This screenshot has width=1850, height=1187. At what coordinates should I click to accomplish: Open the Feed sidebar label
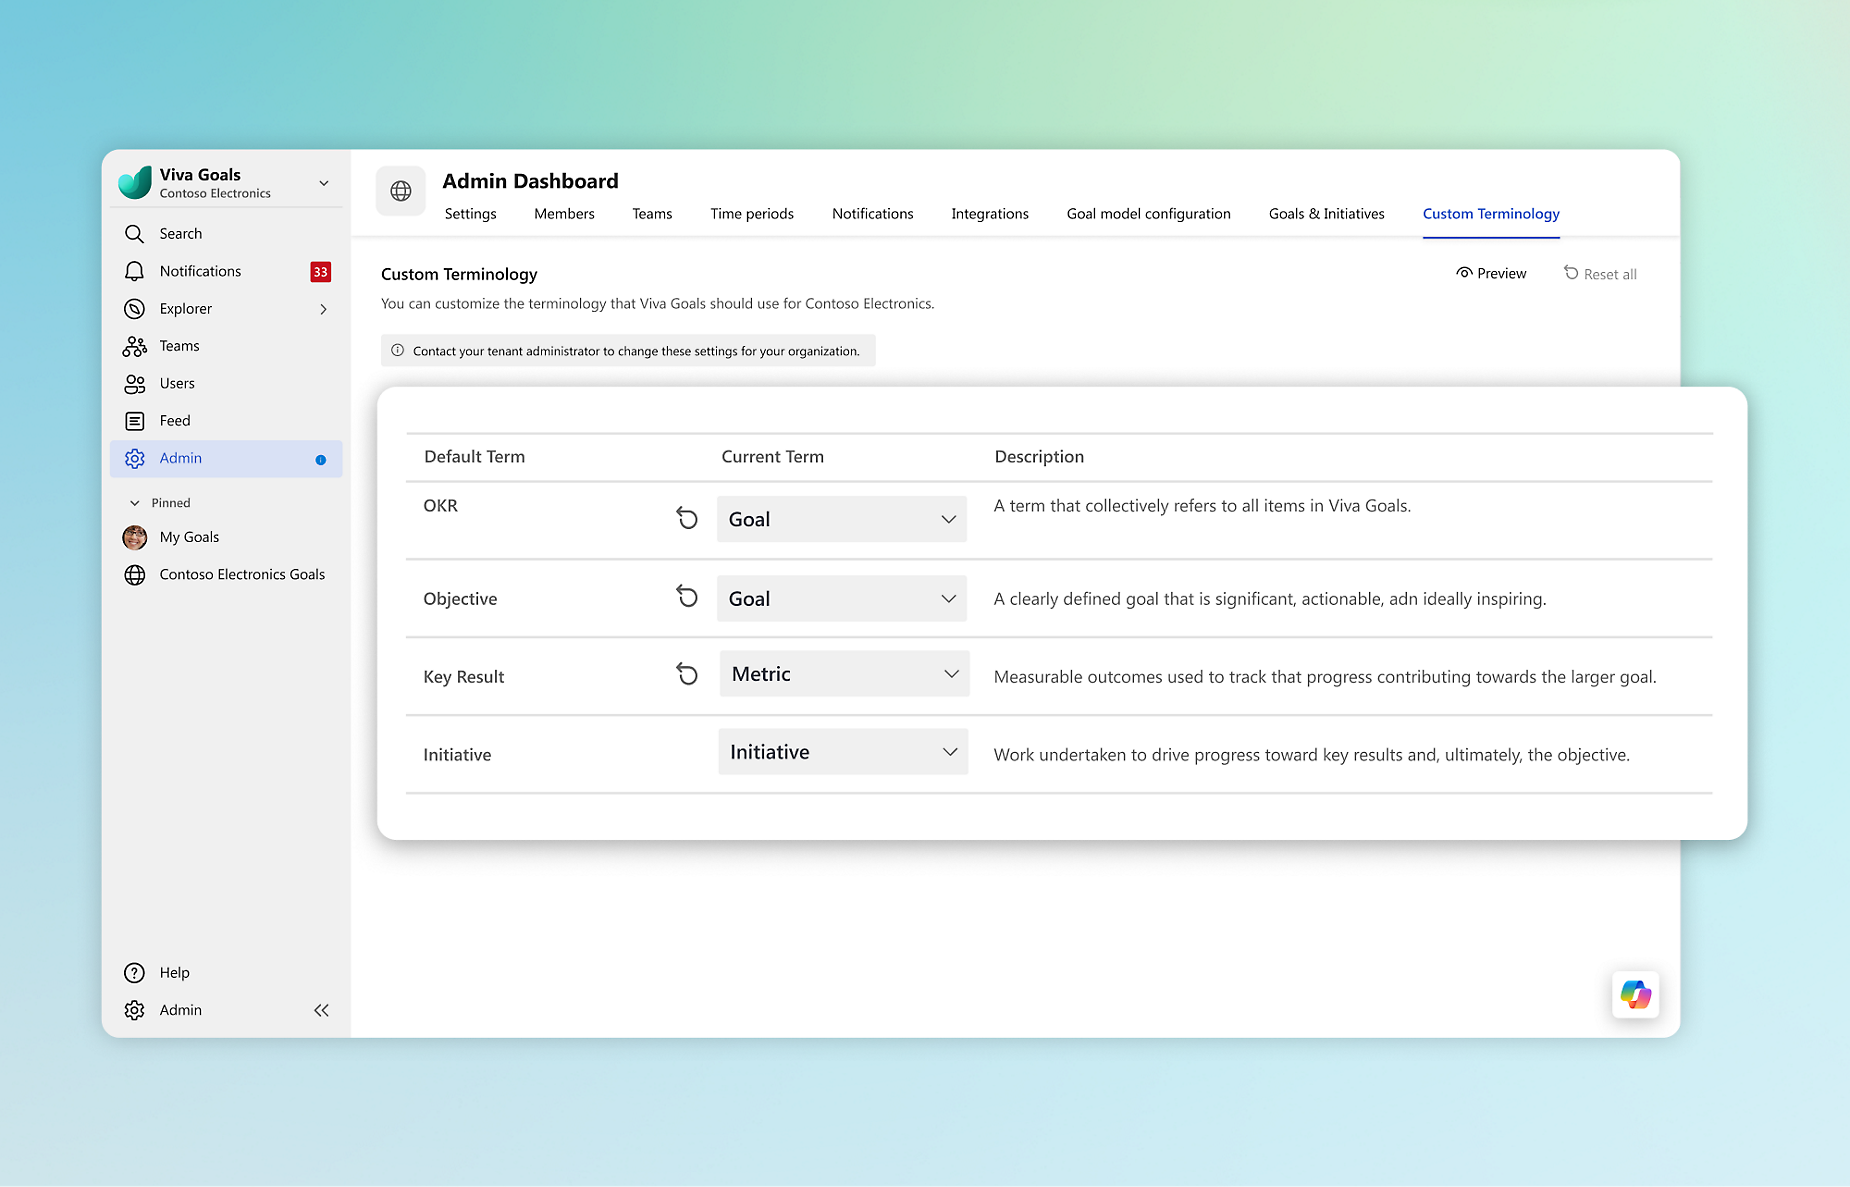point(175,421)
